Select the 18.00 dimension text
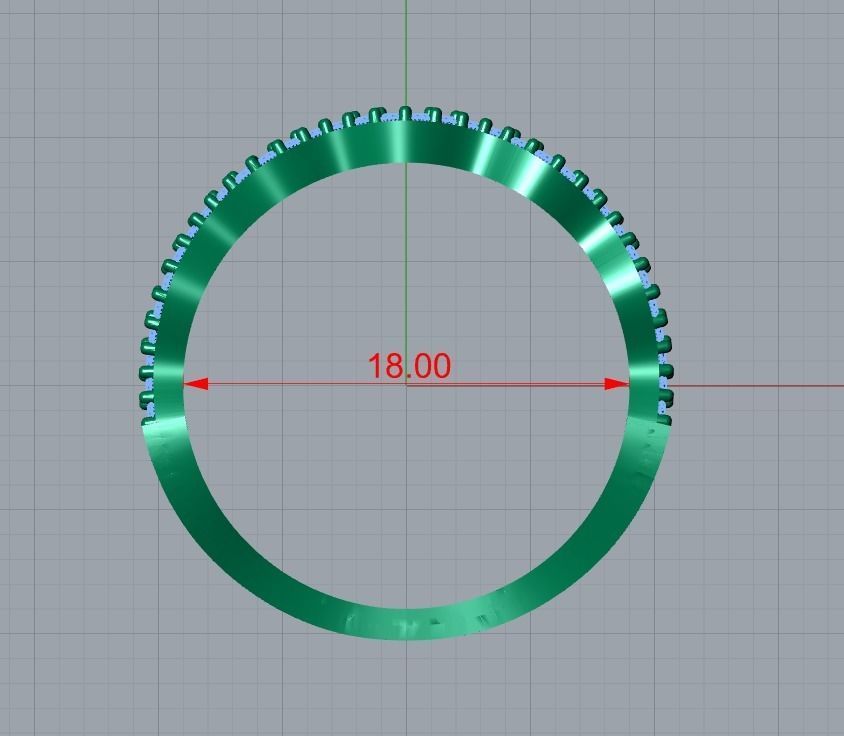 (x=409, y=366)
